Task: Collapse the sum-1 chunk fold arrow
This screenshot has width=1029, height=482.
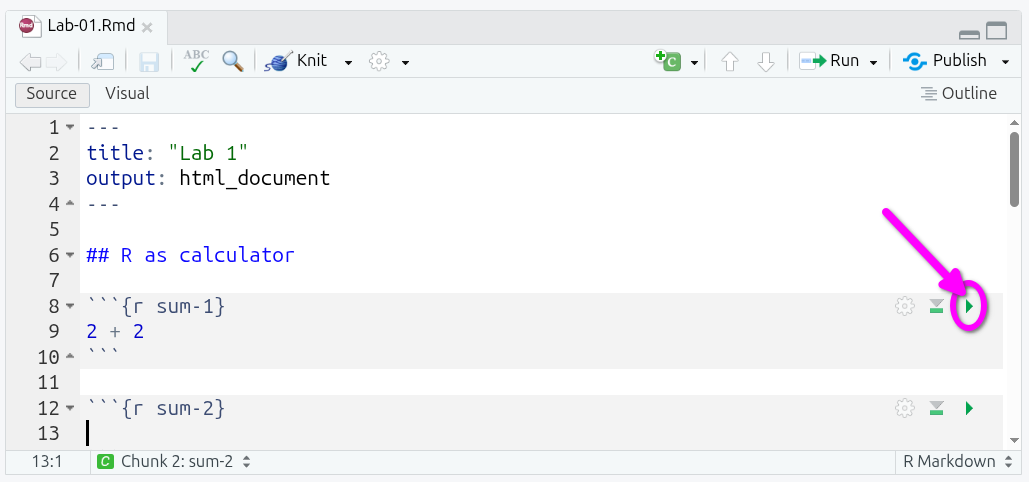Action: [x=69, y=307]
